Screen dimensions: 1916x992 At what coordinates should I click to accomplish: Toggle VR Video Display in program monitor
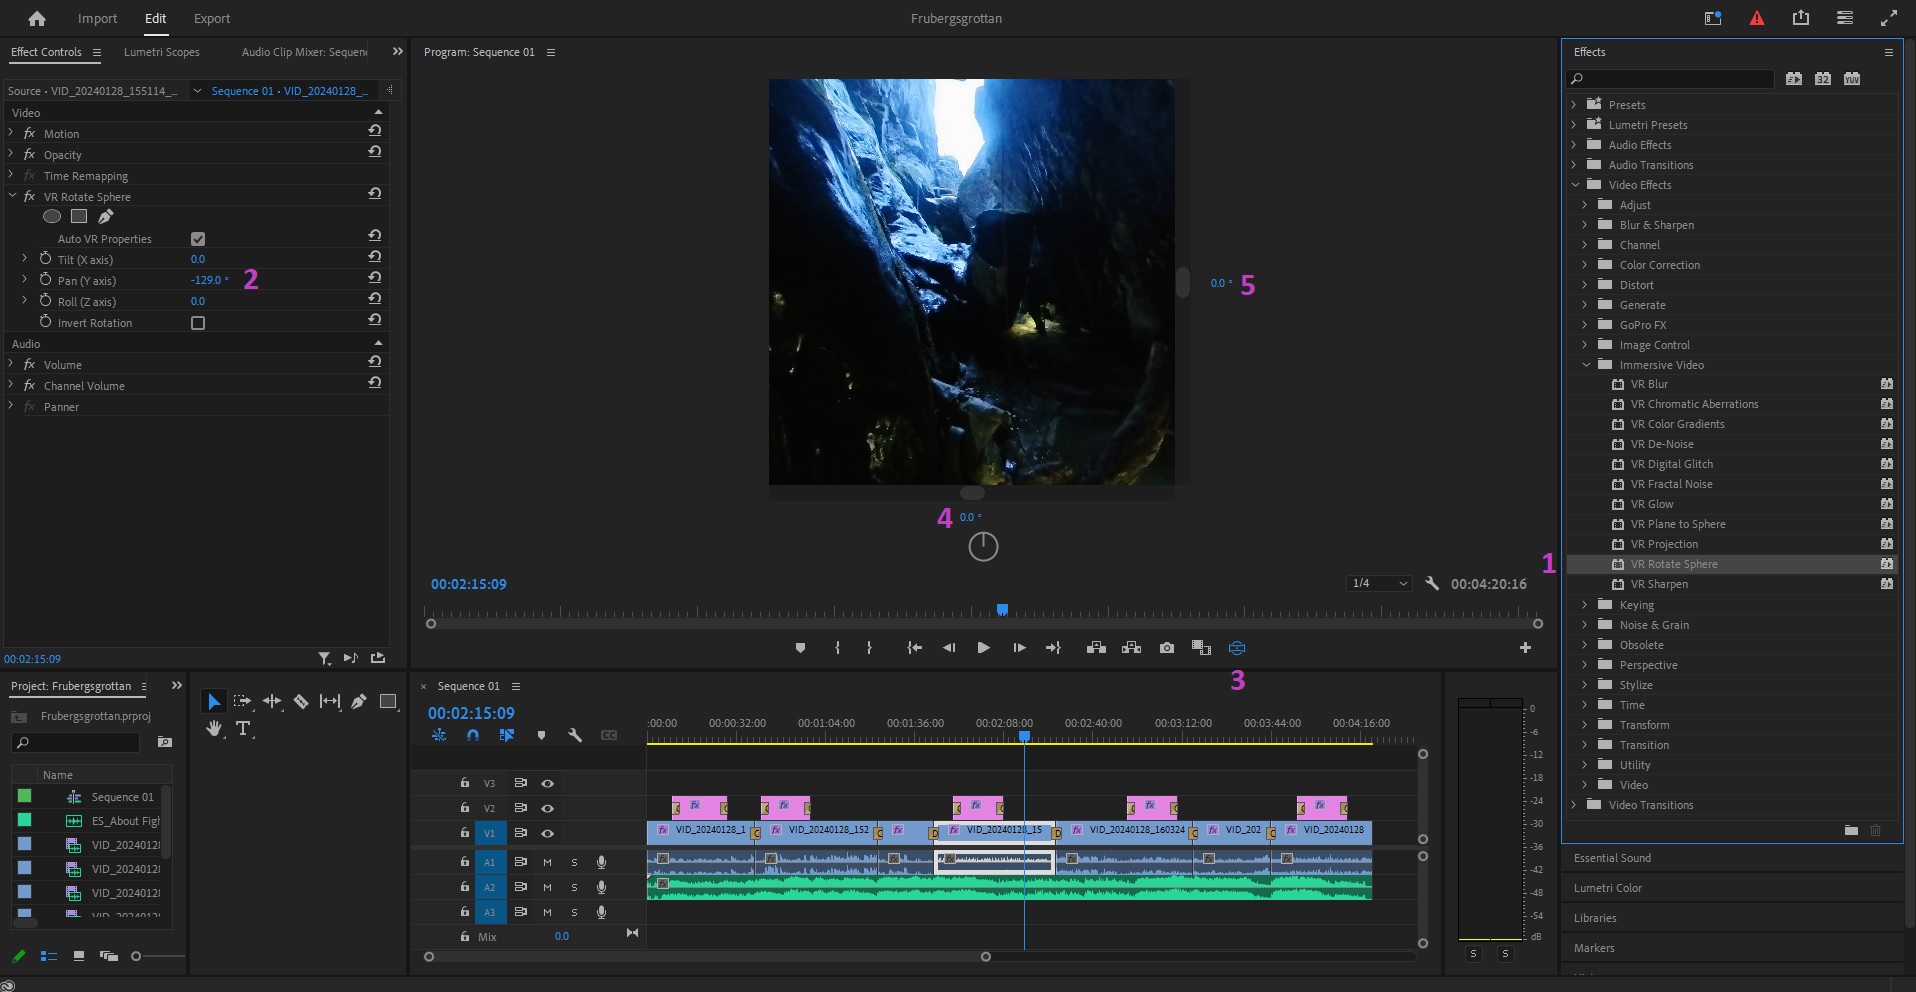1237,648
